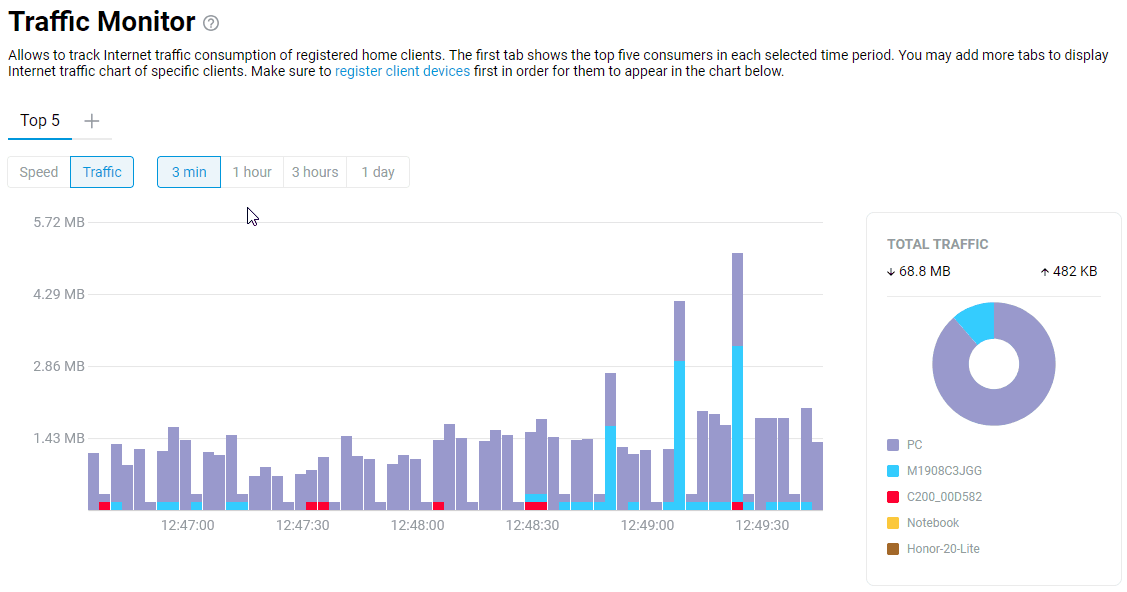Select the 1 day interval
This screenshot has height=592, width=1127.
point(377,172)
